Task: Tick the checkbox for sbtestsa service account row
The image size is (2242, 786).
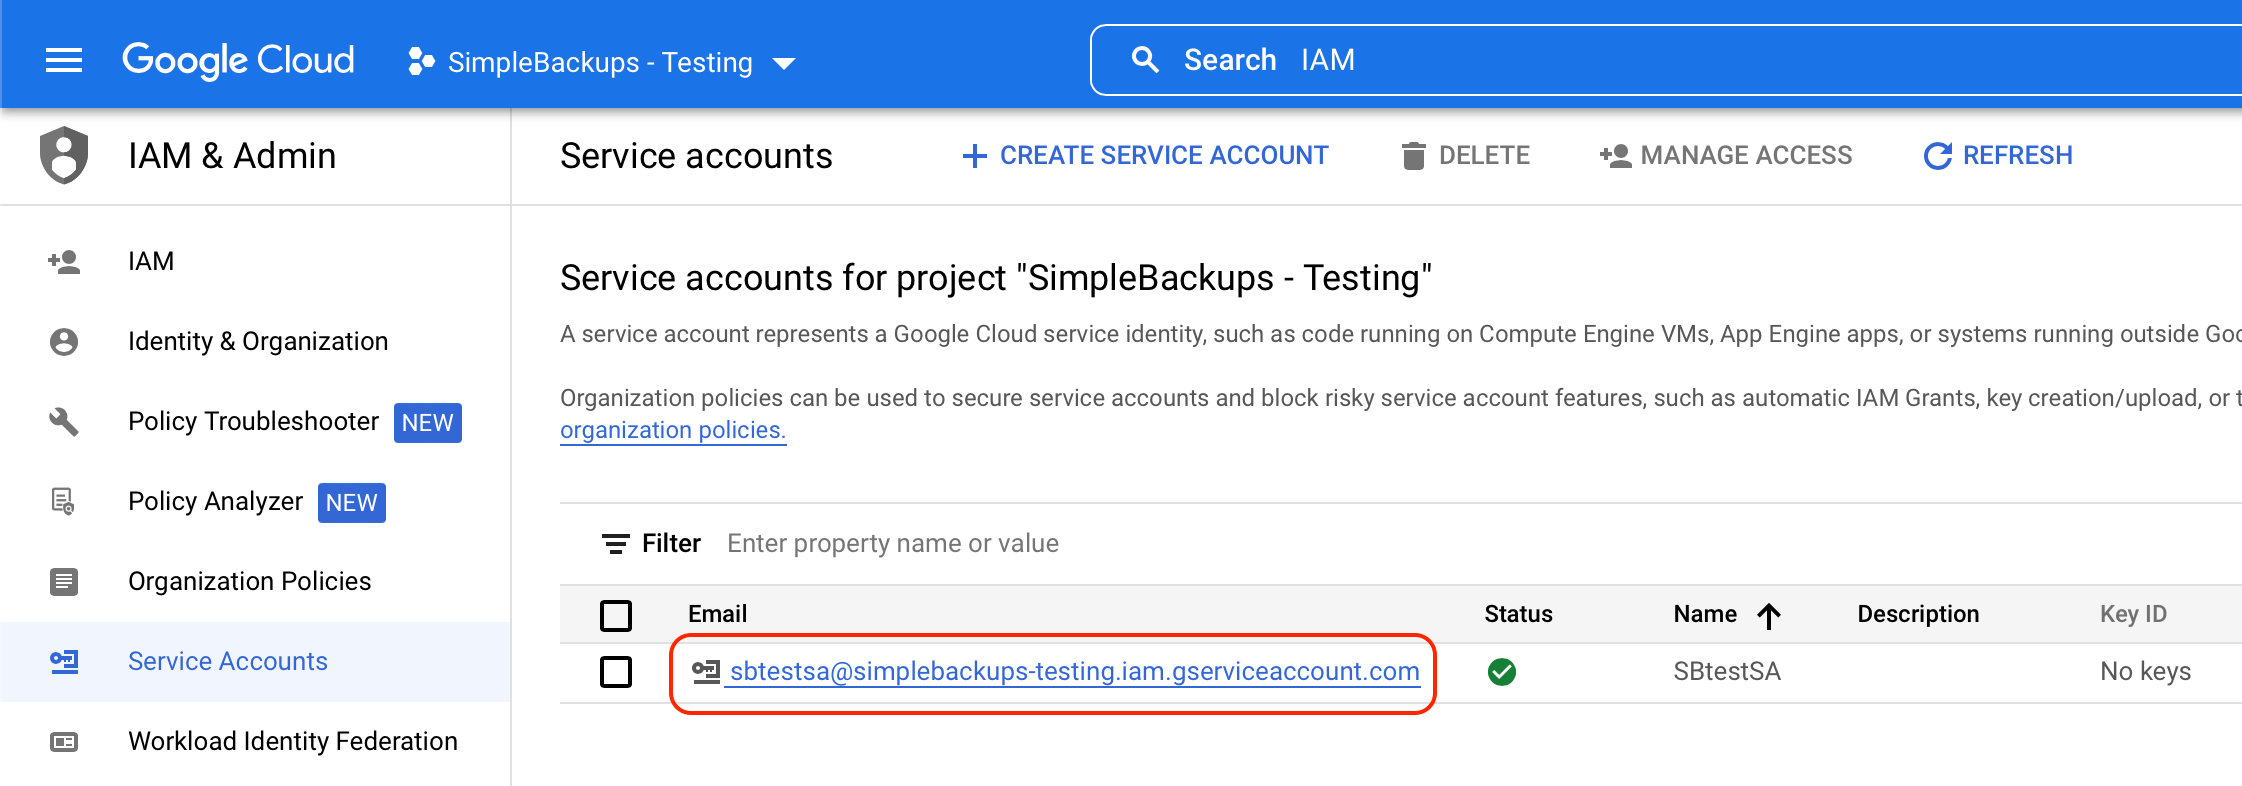Action: pyautogui.click(x=616, y=672)
